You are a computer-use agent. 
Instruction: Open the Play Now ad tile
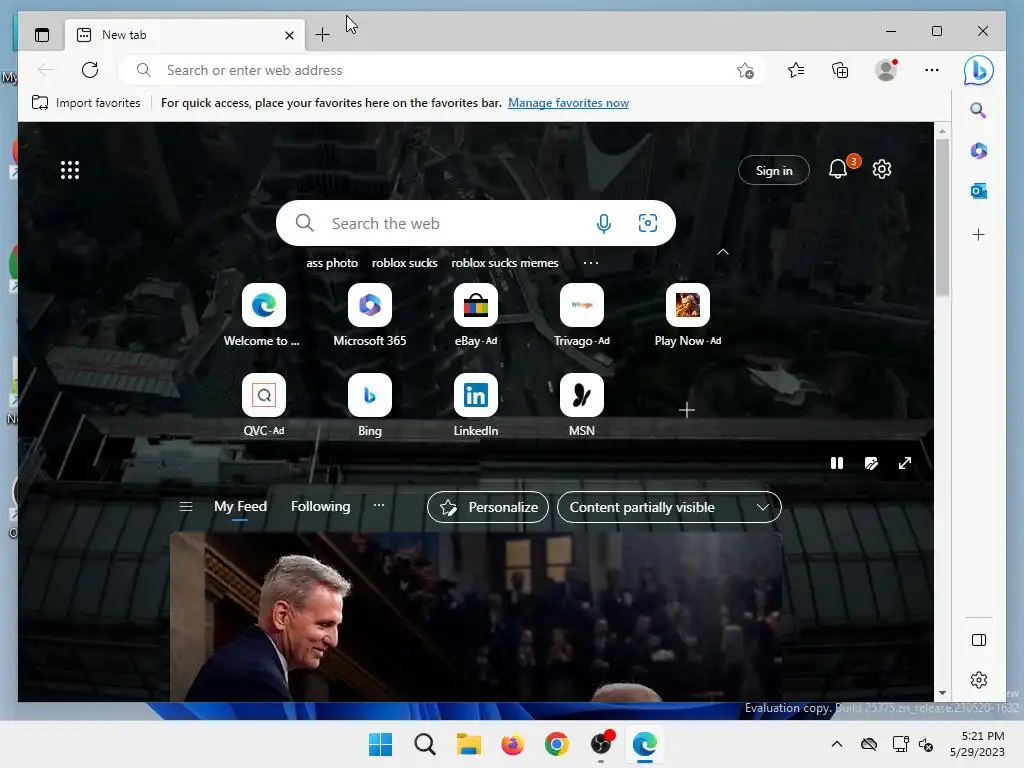(x=688, y=316)
